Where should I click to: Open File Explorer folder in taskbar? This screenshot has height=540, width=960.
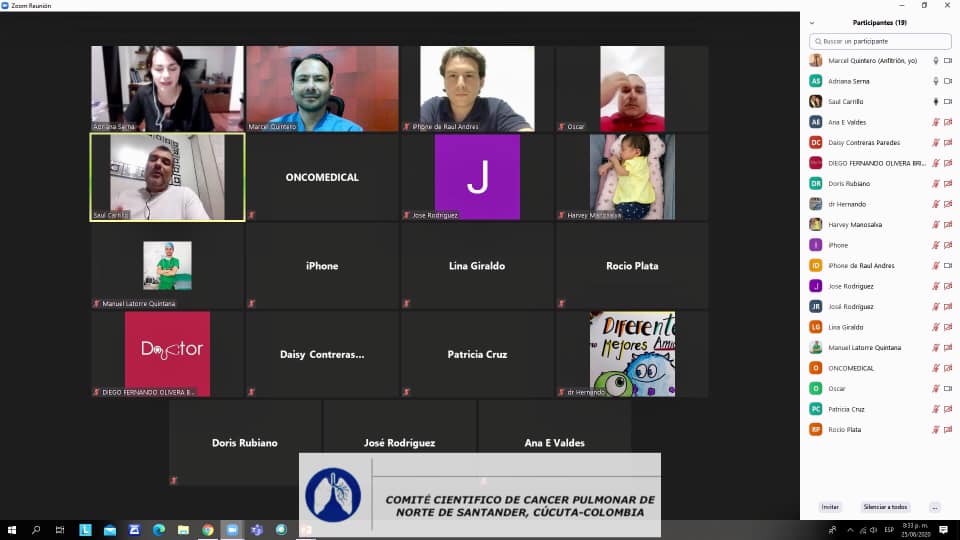tap(183, 530)
